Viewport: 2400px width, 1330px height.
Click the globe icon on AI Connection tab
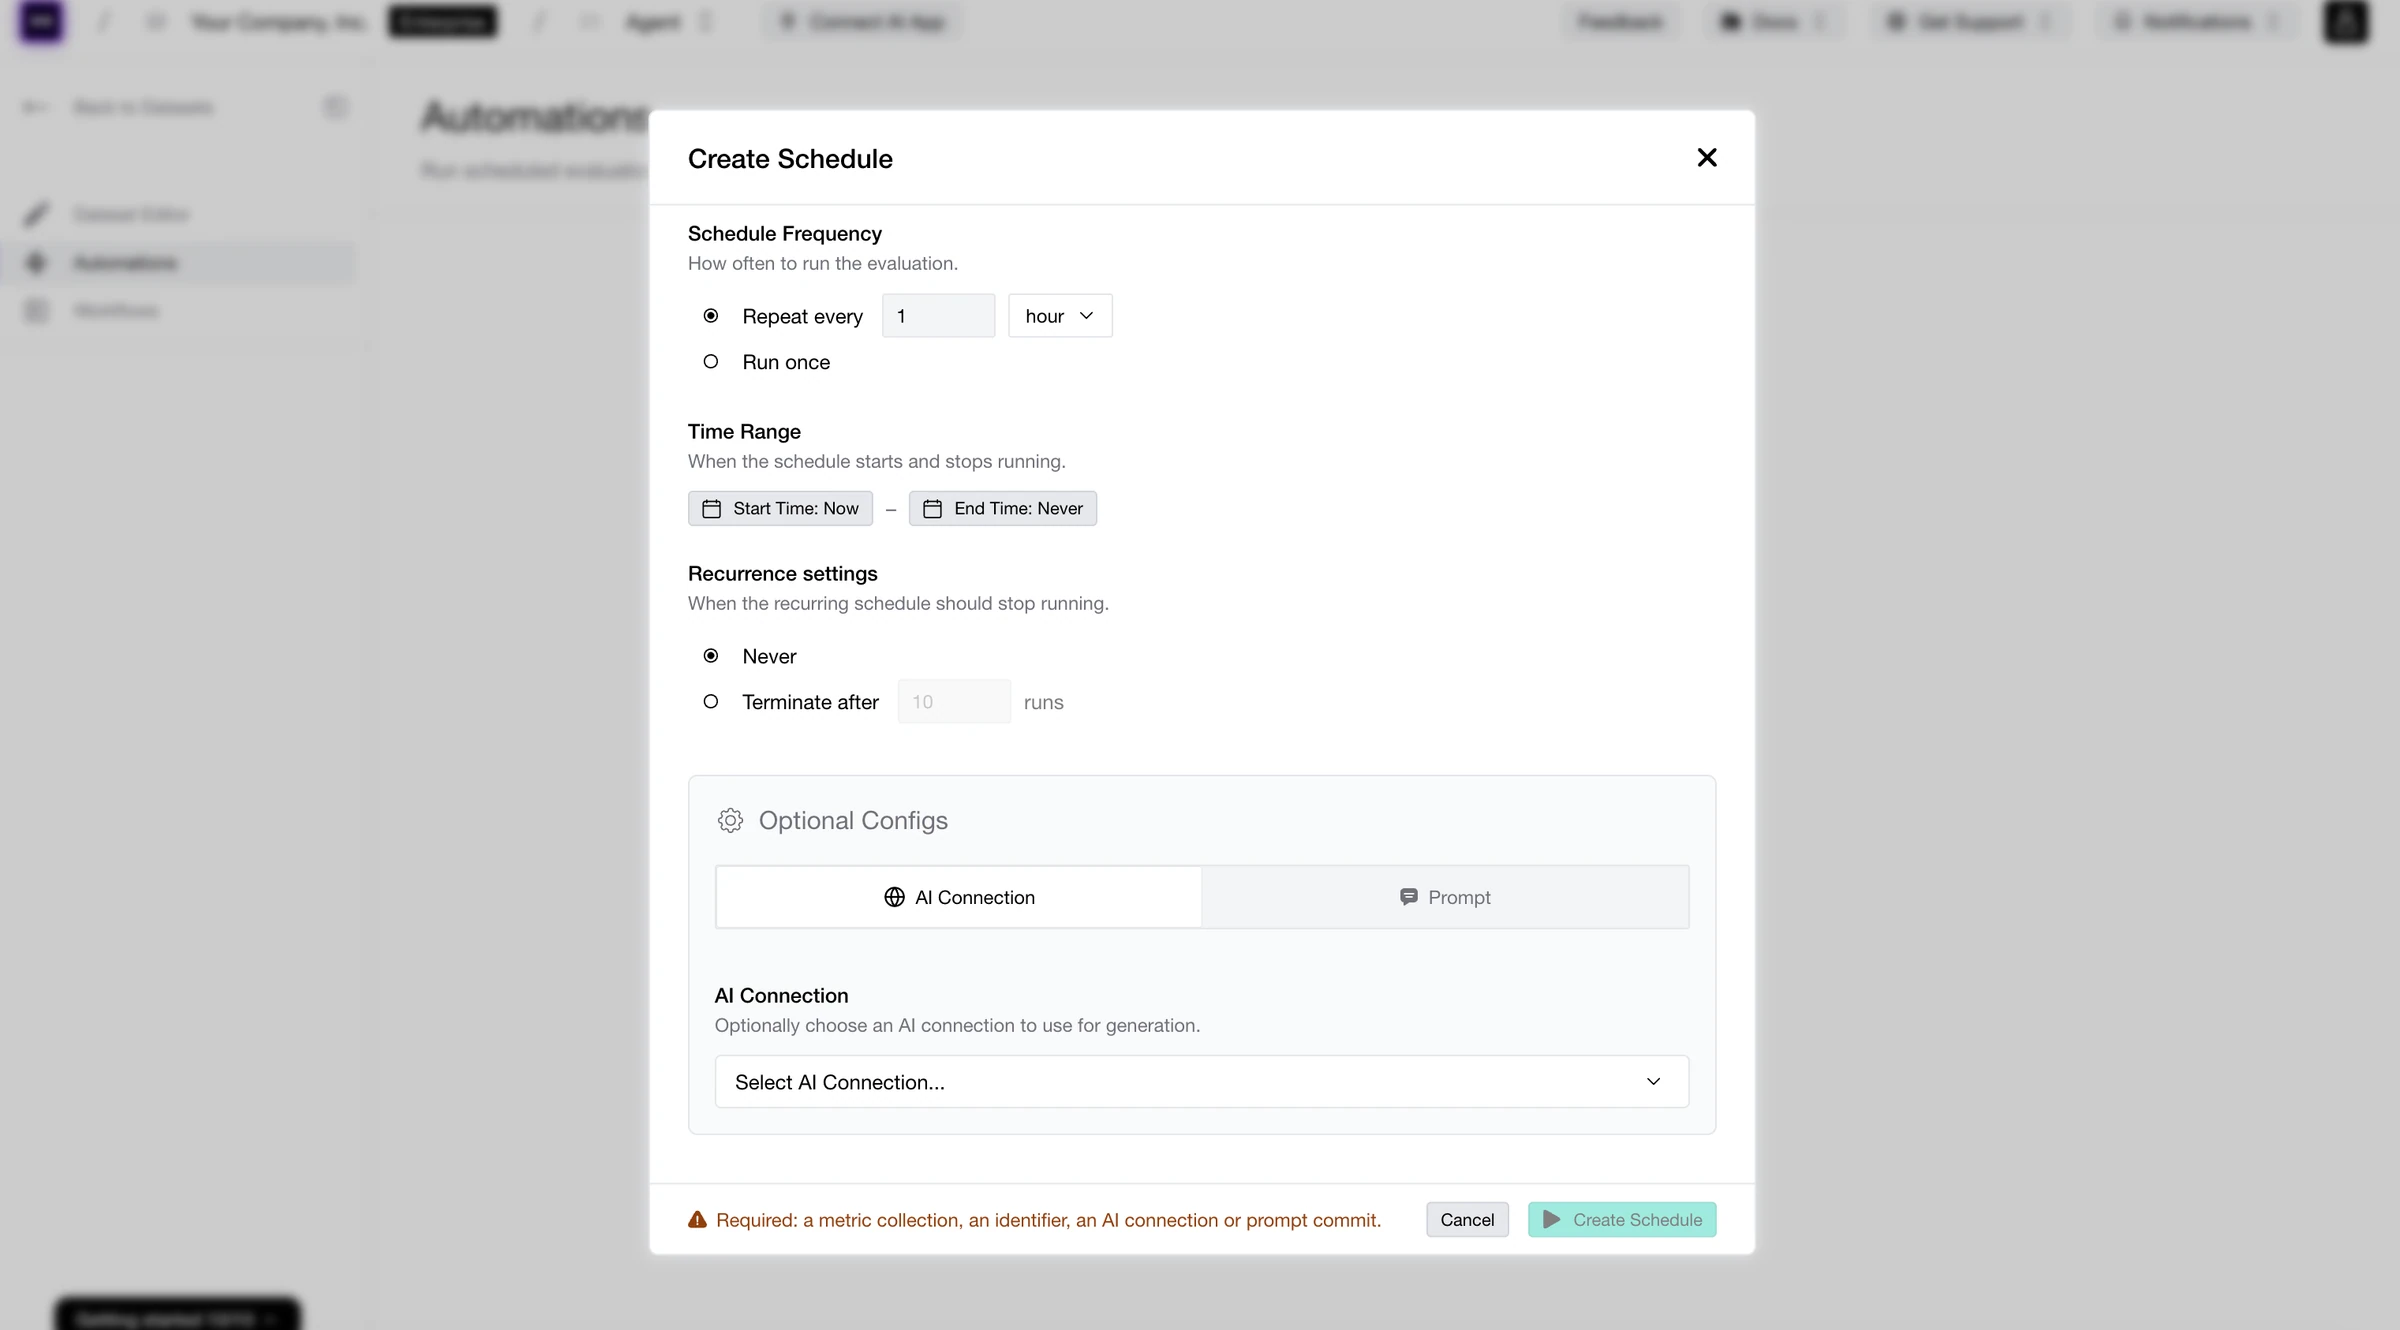pyautogui.click(x=894, y=897)
